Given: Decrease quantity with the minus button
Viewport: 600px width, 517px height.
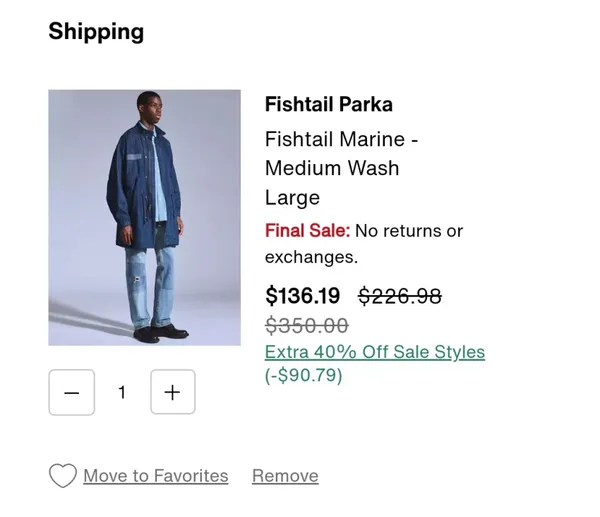Looking at the screenshot, I should (71, 392).
